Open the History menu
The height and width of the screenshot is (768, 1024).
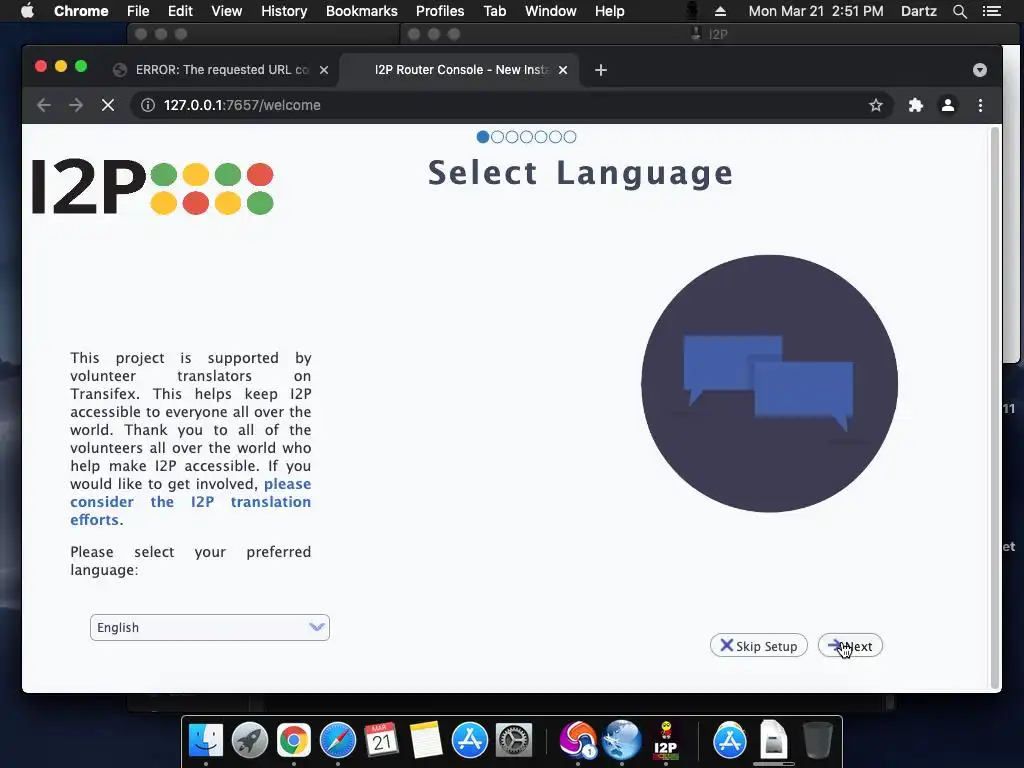[x=283, y=11]
